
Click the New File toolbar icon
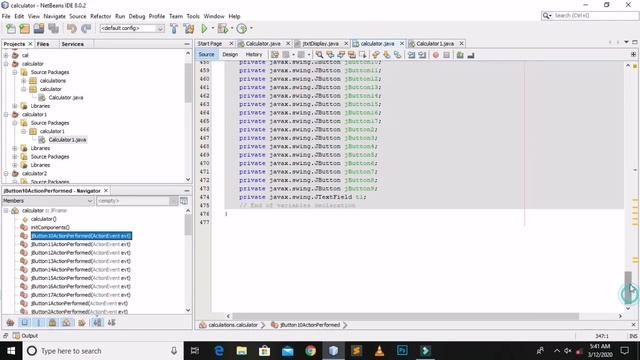coord(11,29)
